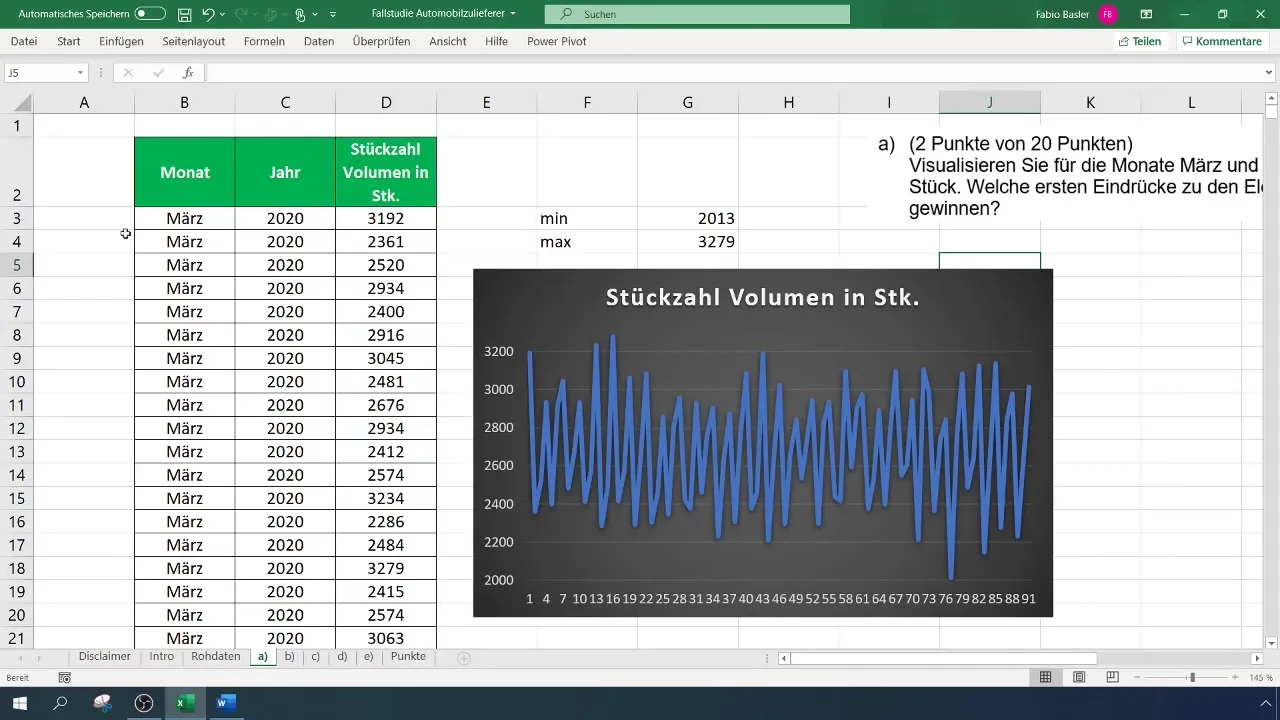Click the zoom out minus button
Image resolution: width=1280 pixels, height=720 pixels.
[1137, 677]
